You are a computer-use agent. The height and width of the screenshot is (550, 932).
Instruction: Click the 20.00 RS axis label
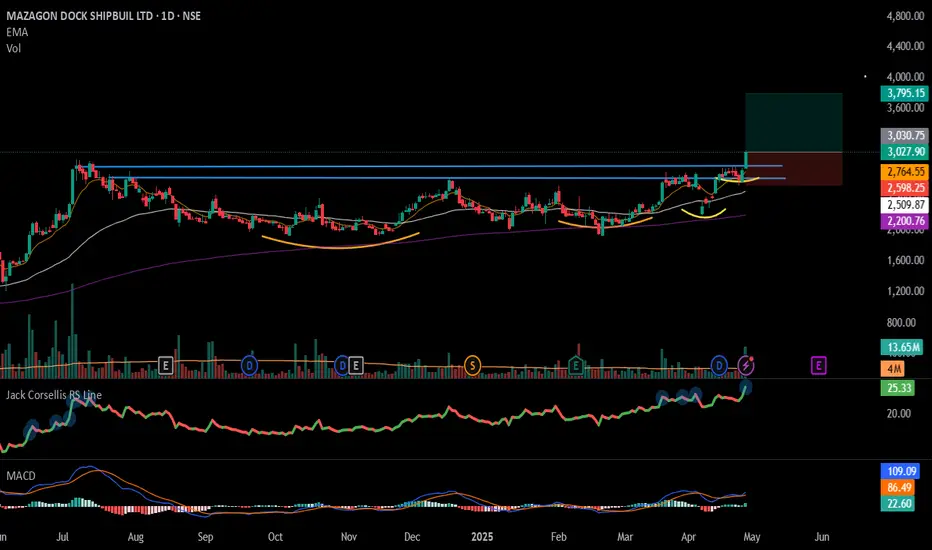click(898, 413)
